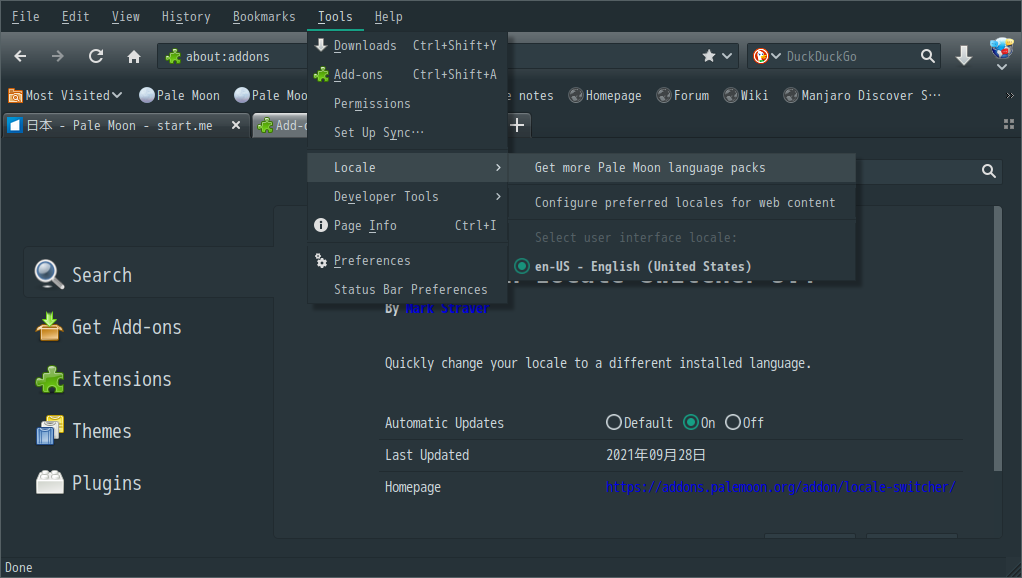This screenshot has height=578, width=1022.
Task: Open the Themes category
Action: 149,431
